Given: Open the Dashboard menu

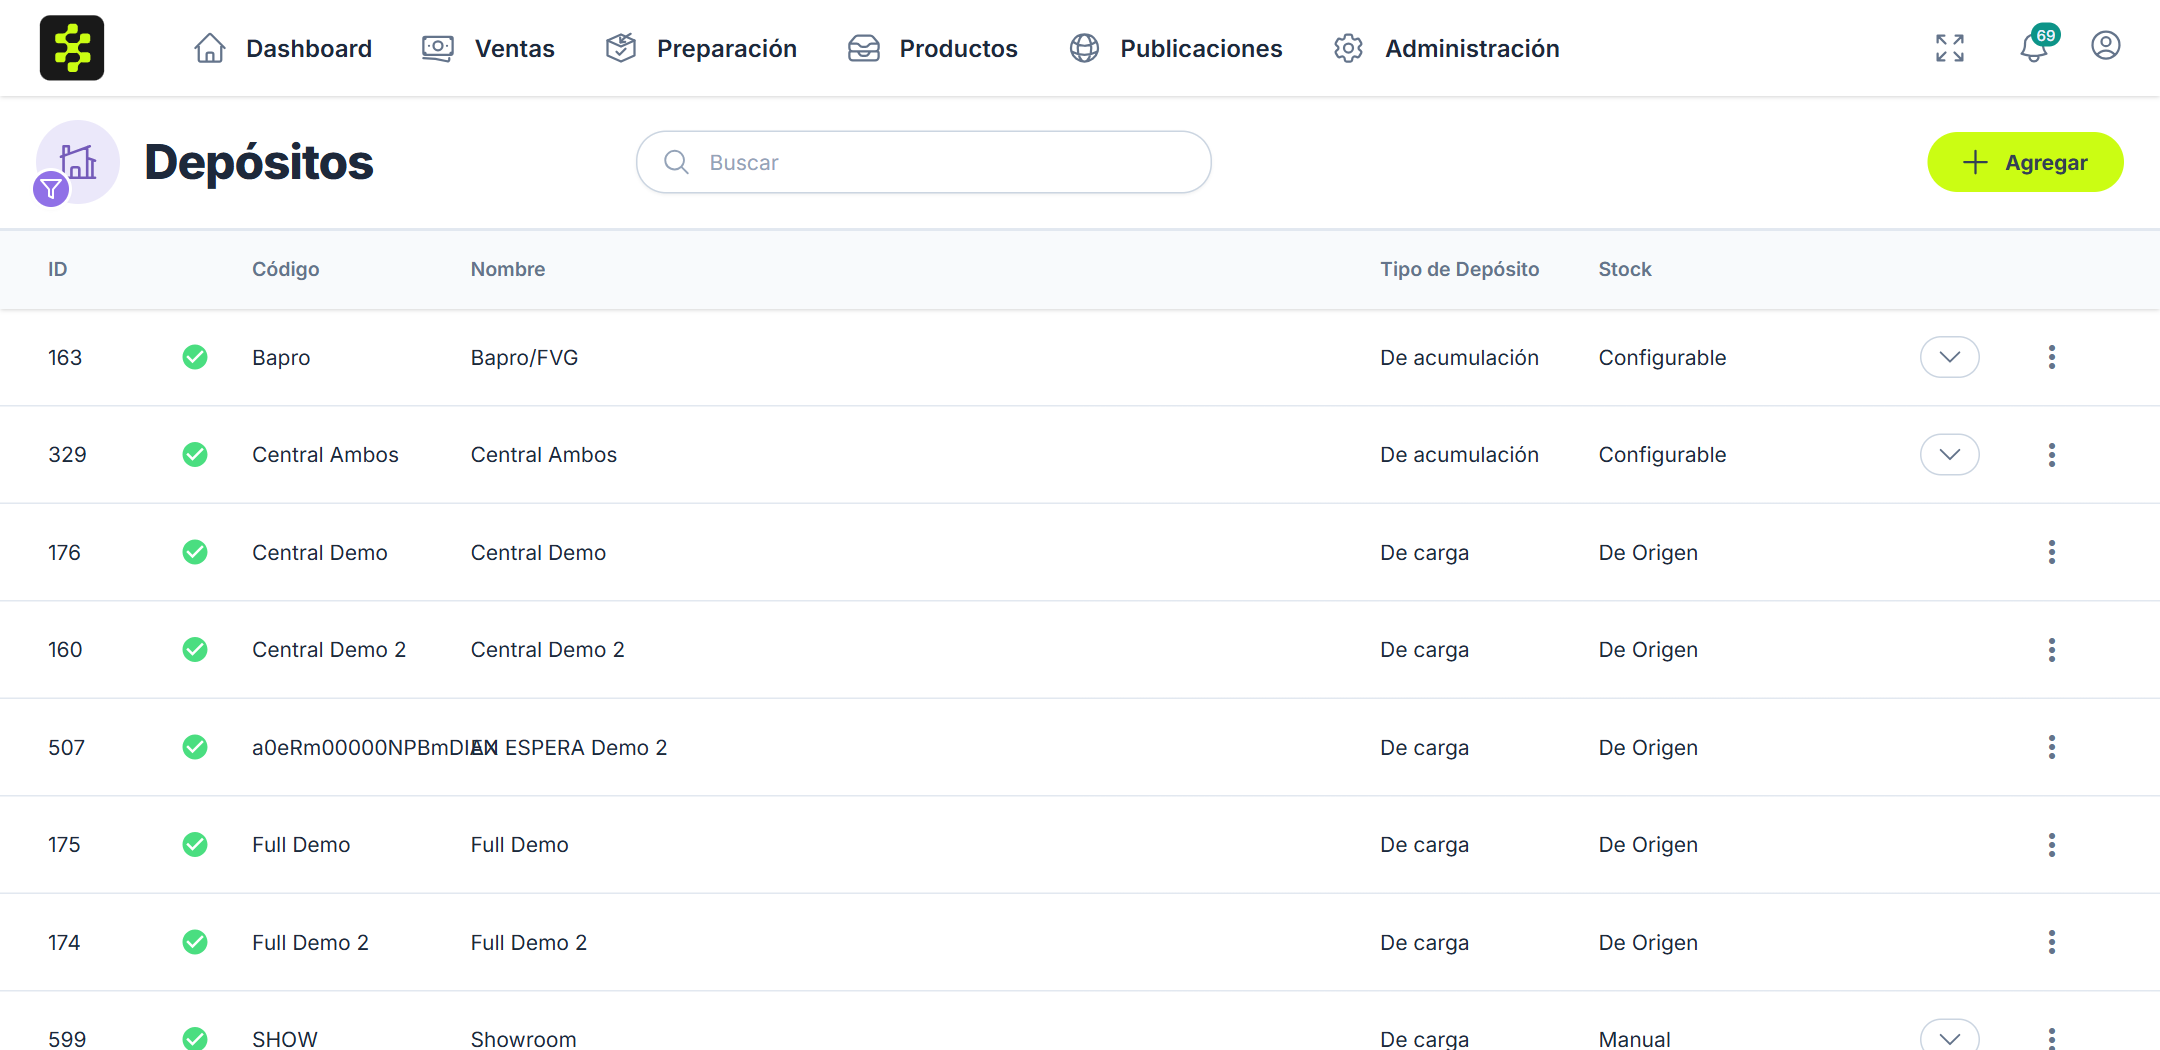Looking at the screenshot, I should (x=283, y=48).
